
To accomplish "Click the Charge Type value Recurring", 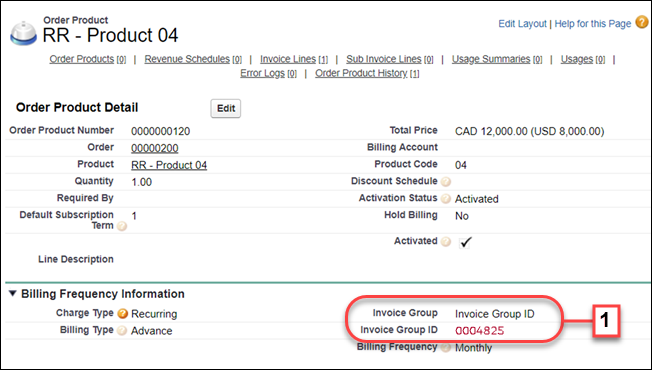I will [154, 314].
